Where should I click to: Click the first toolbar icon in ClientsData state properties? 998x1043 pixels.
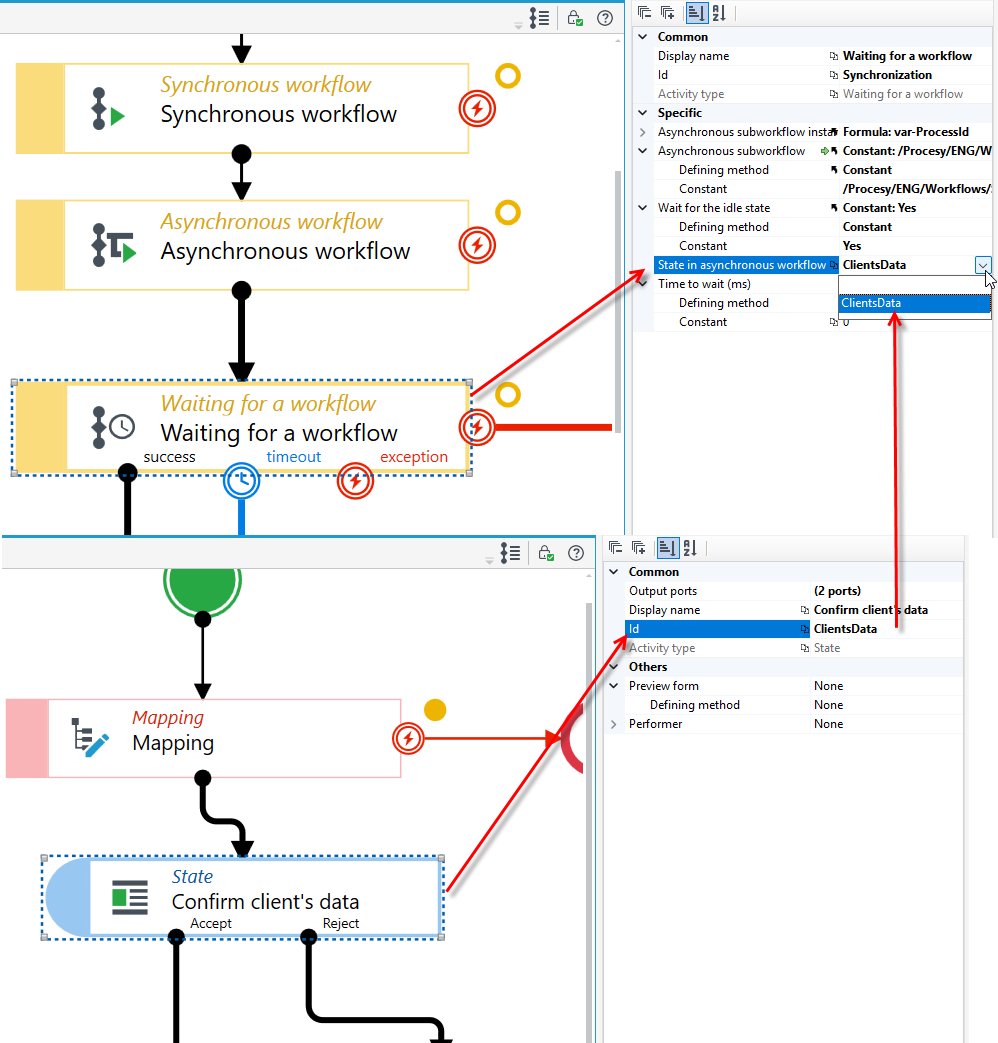(x=615, y=547)
